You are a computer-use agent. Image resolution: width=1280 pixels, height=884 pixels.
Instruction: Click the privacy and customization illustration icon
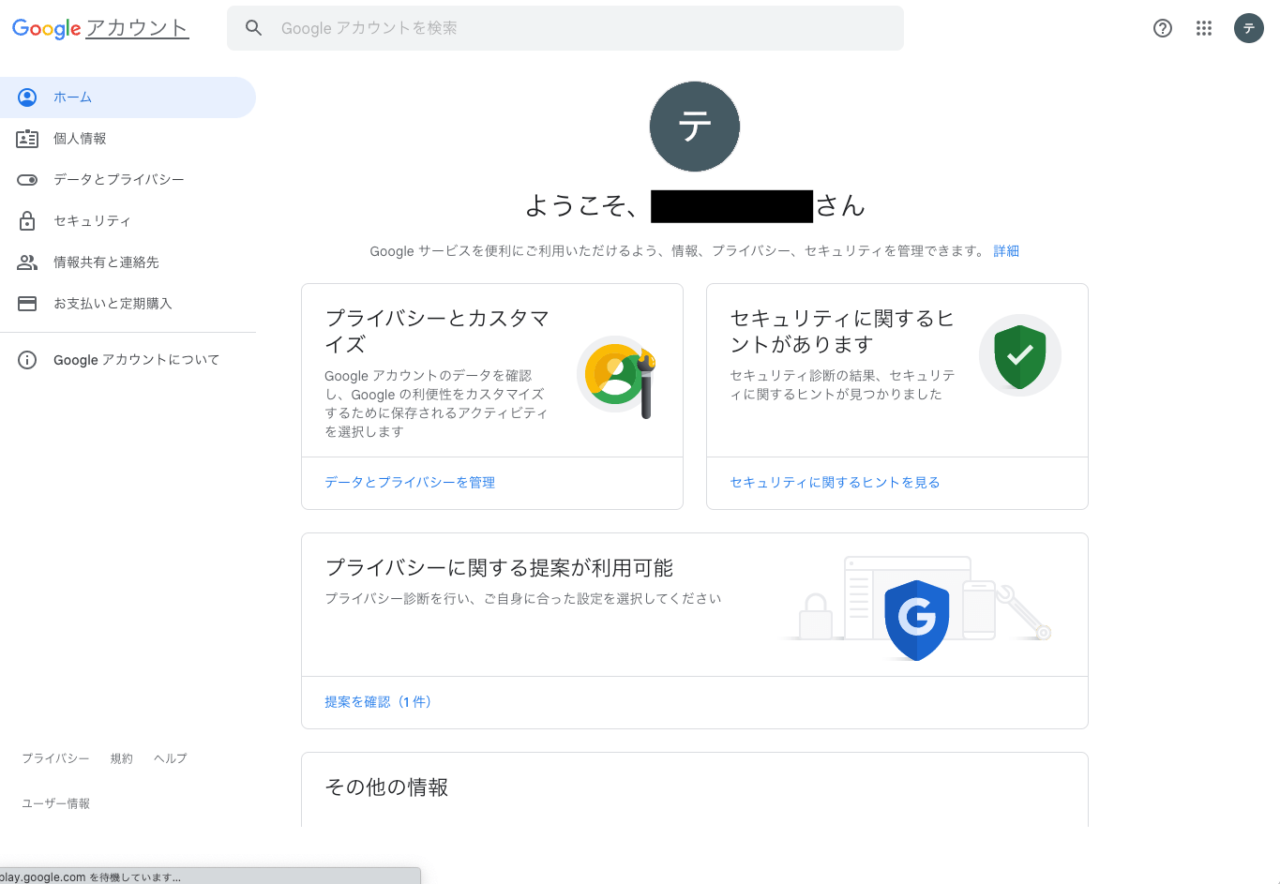(617, 376)
